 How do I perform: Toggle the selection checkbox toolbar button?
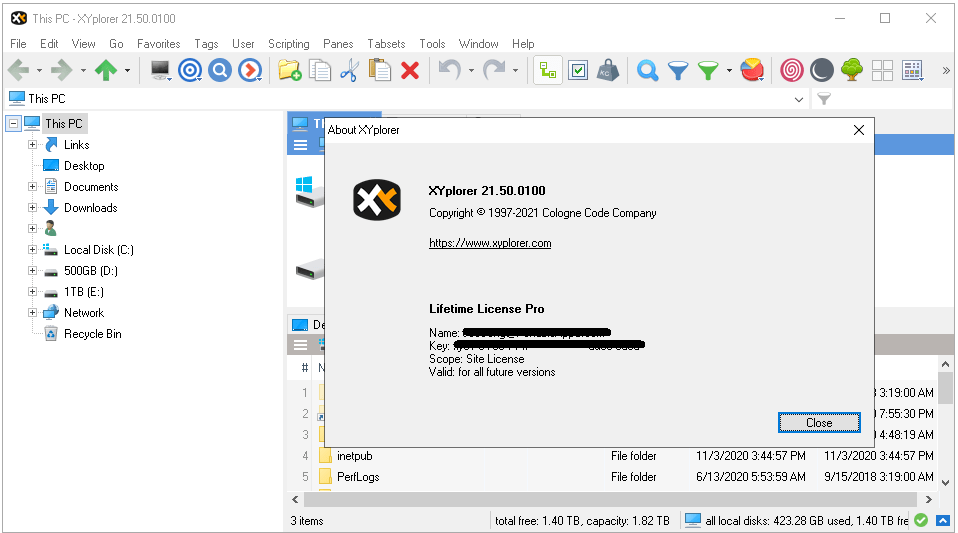pyautogui.click(x=578, y=71)
